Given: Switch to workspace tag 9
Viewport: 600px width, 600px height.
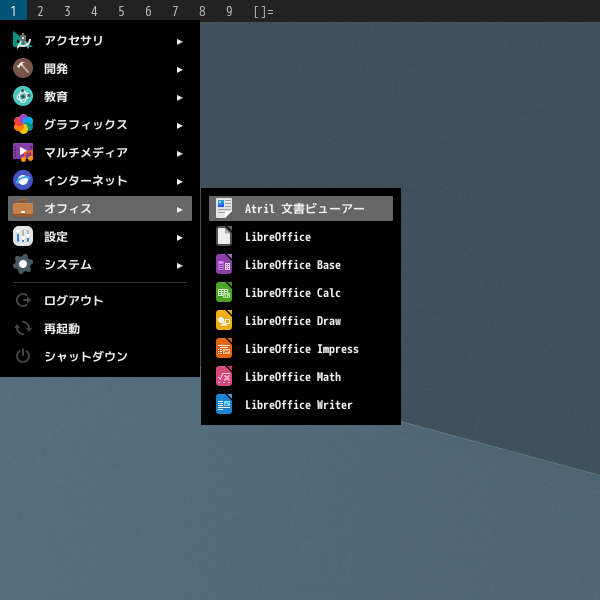Looking at the screenshot, I should coord(229,11).
